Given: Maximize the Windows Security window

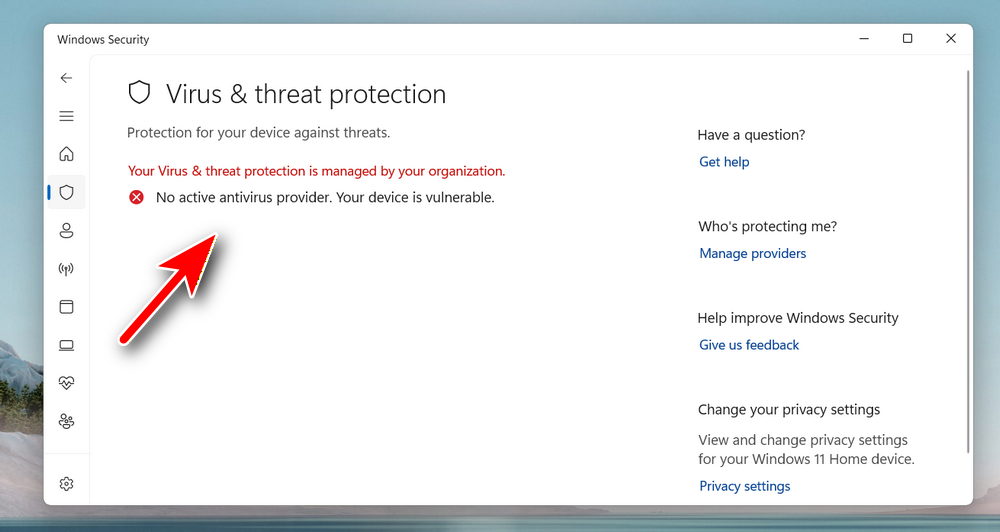Looking at the screenshot, I should pyautogui.click(x=907, y=39).
